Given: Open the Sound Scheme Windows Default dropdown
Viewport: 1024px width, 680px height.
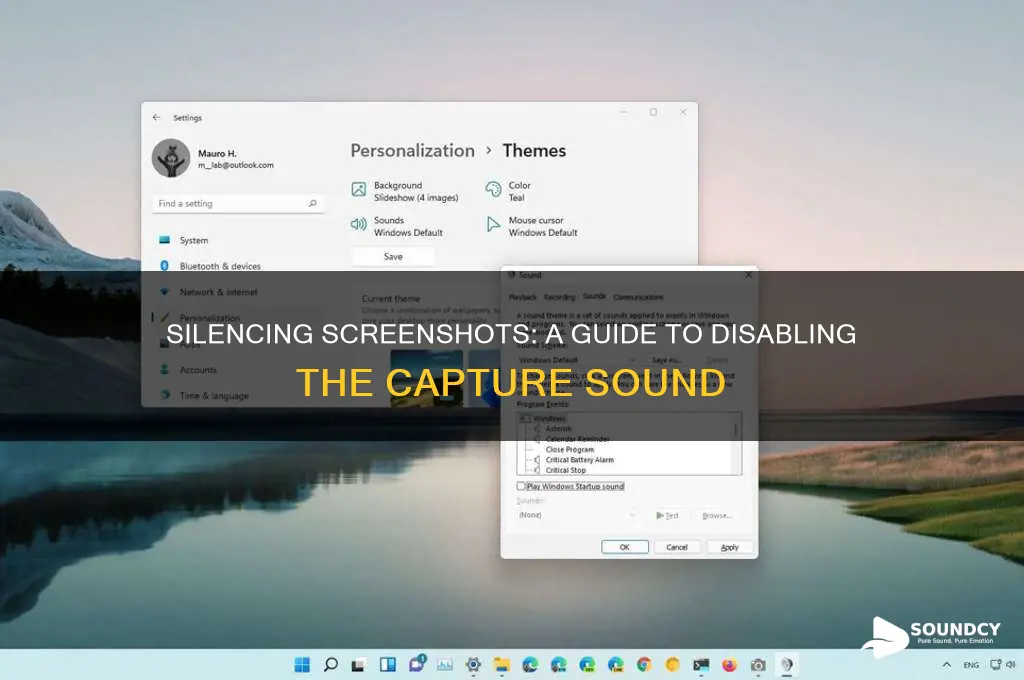Looking at the screenshot, I should coord(577,360).
